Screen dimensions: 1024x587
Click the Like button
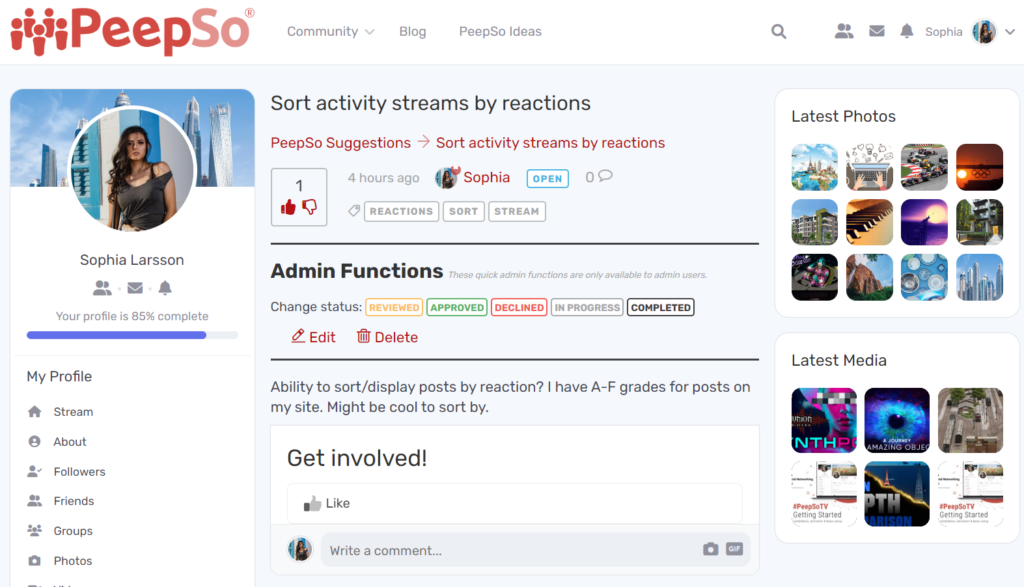pos(327,503)
